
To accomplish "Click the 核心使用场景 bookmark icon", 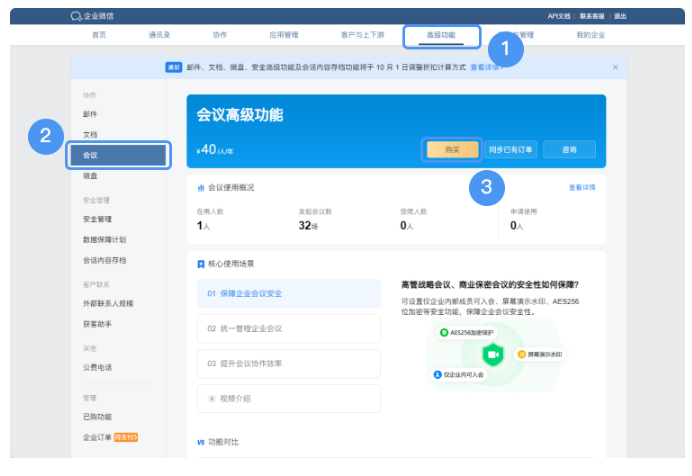I will (x=201, y=264).
